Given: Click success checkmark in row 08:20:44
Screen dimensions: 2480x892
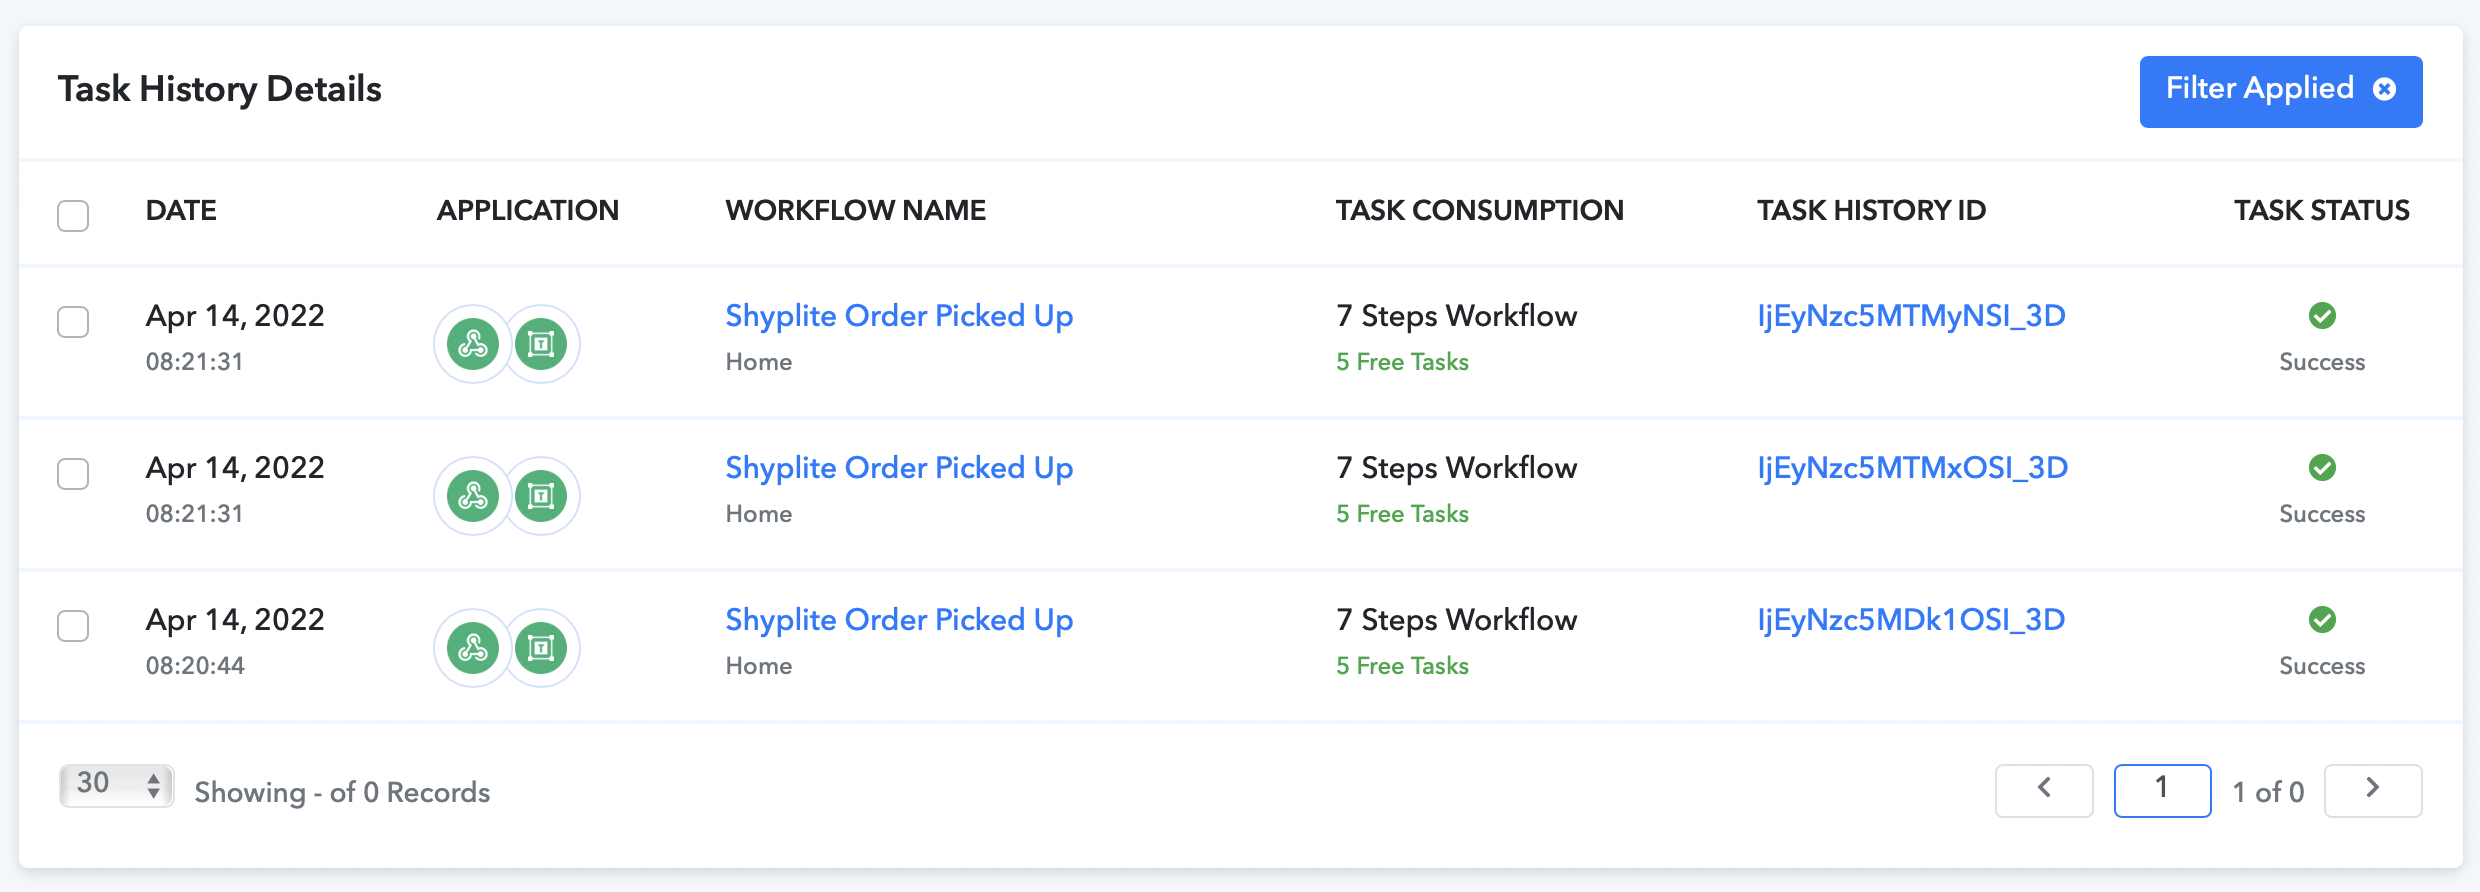Looking at the screenshot, I should pyautogui.click(x=2322, y=620).
